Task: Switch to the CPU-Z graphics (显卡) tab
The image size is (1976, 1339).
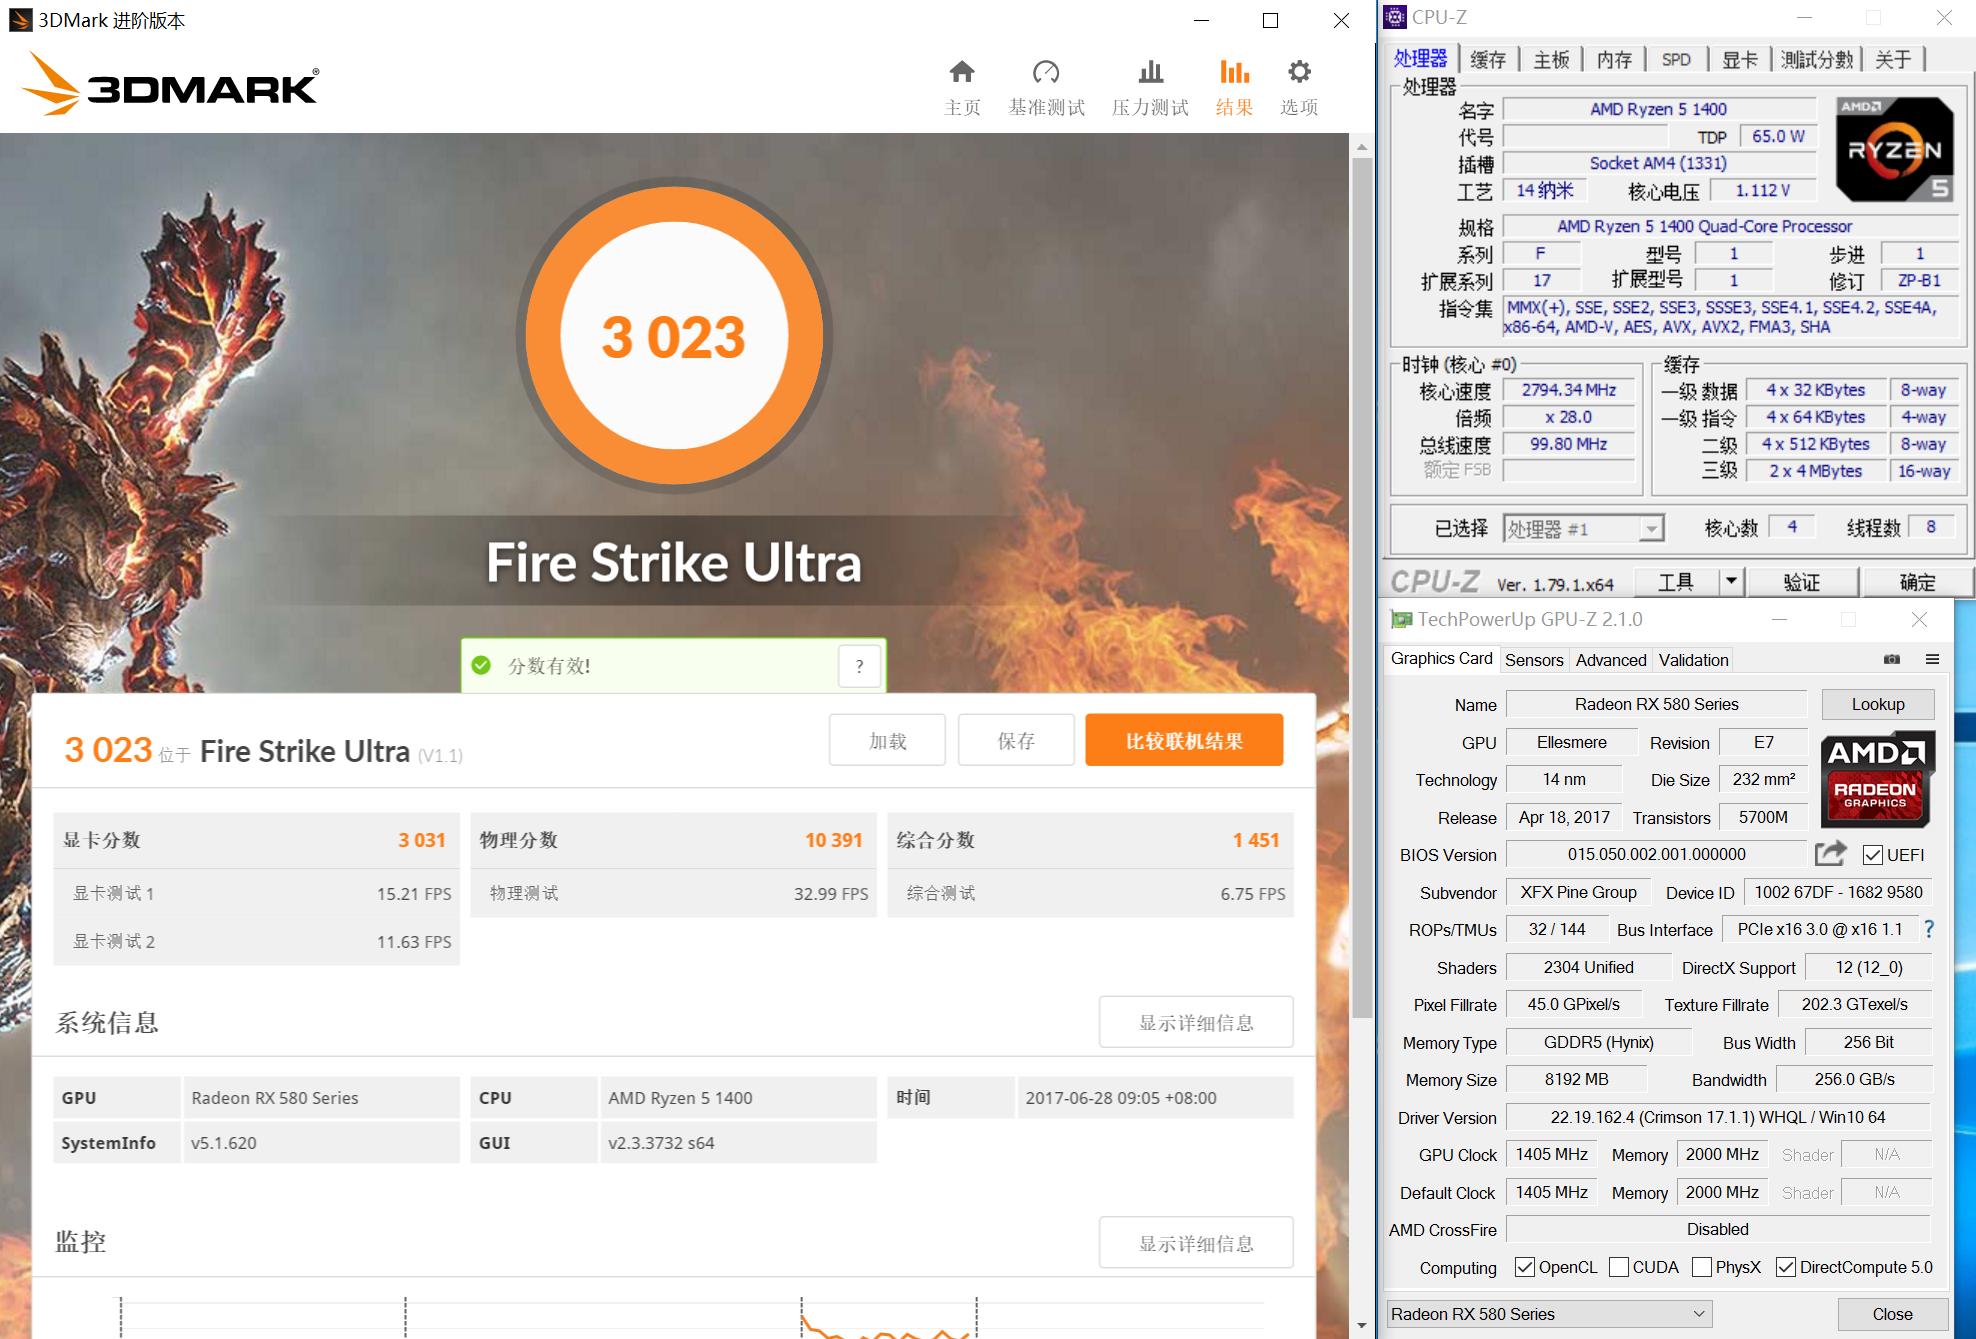Action: coord(1740,60)
